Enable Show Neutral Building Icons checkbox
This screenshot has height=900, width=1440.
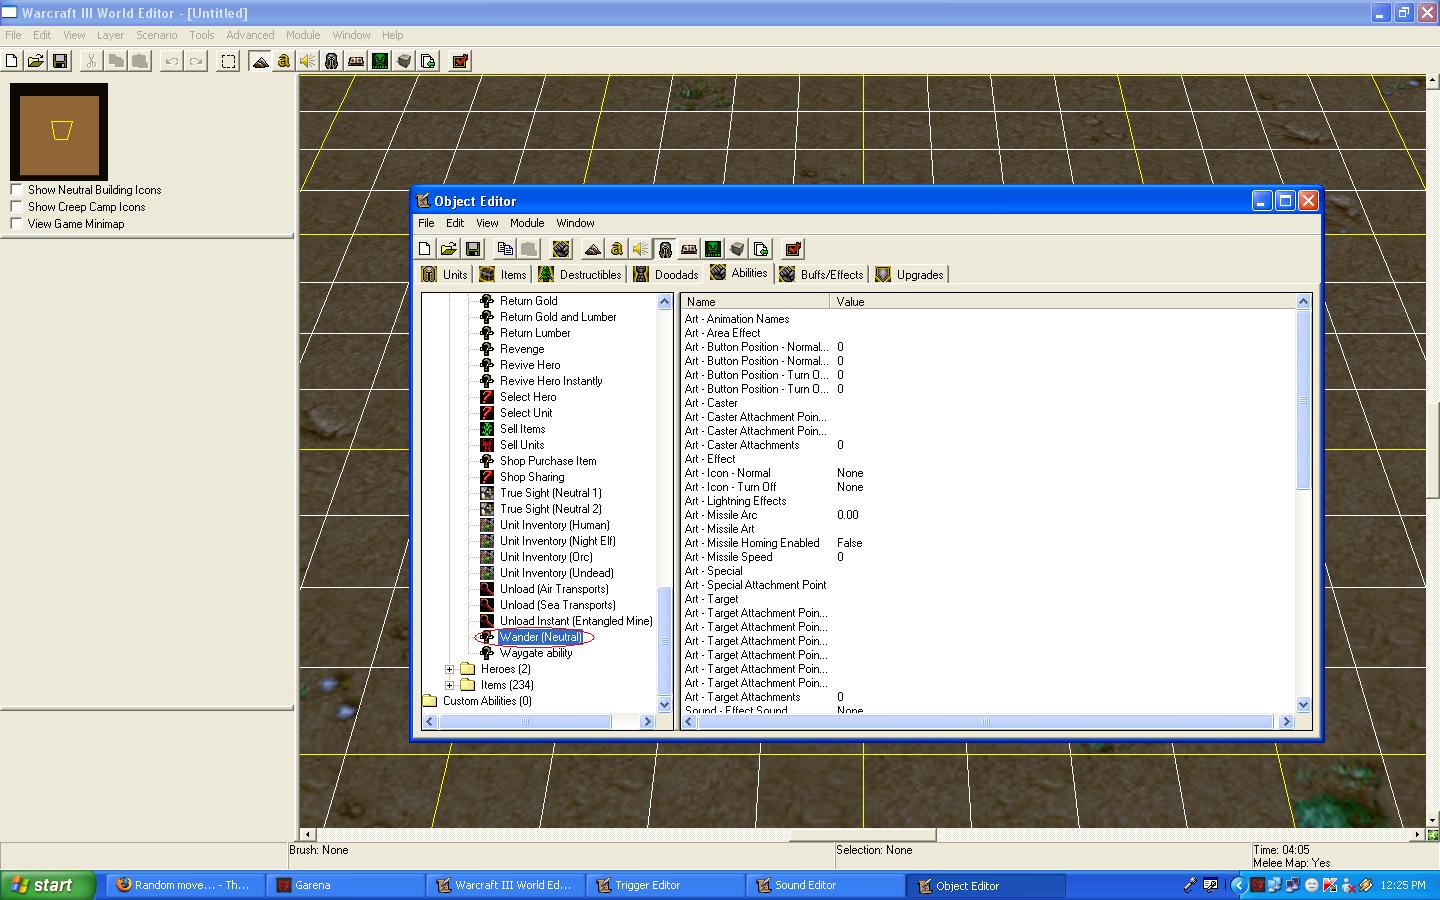16,189
